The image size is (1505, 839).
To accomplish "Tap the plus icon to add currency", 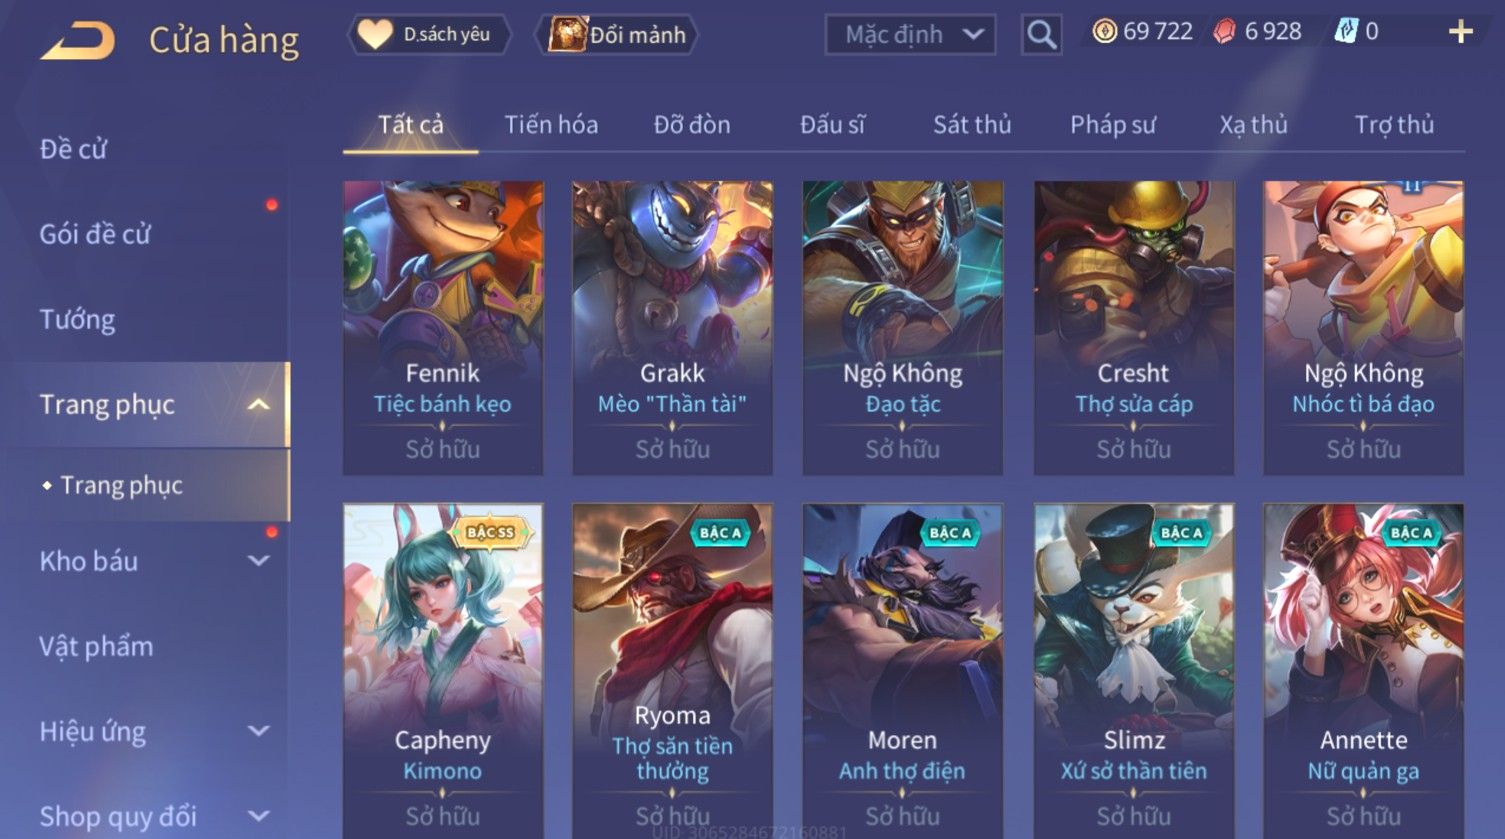I will (x=1460, y=32).
